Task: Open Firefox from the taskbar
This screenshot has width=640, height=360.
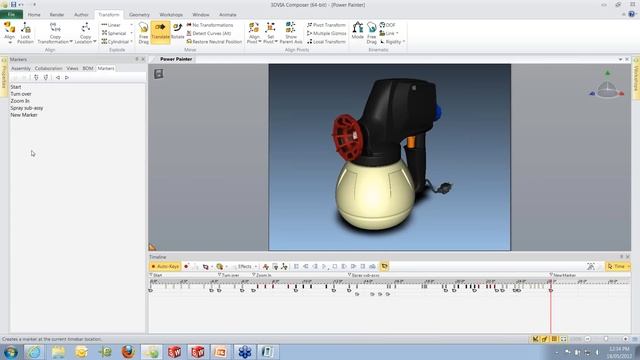Action: (x=128, y=352)
